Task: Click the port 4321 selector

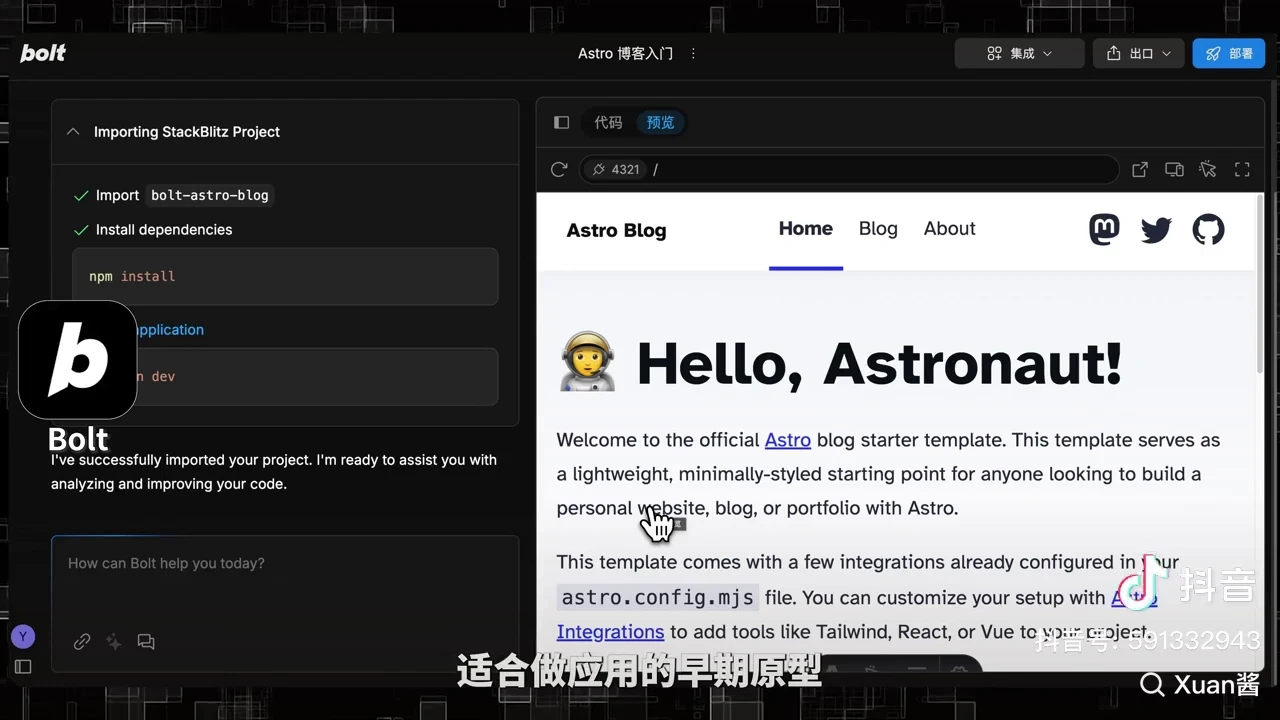Action: (615, 169)
